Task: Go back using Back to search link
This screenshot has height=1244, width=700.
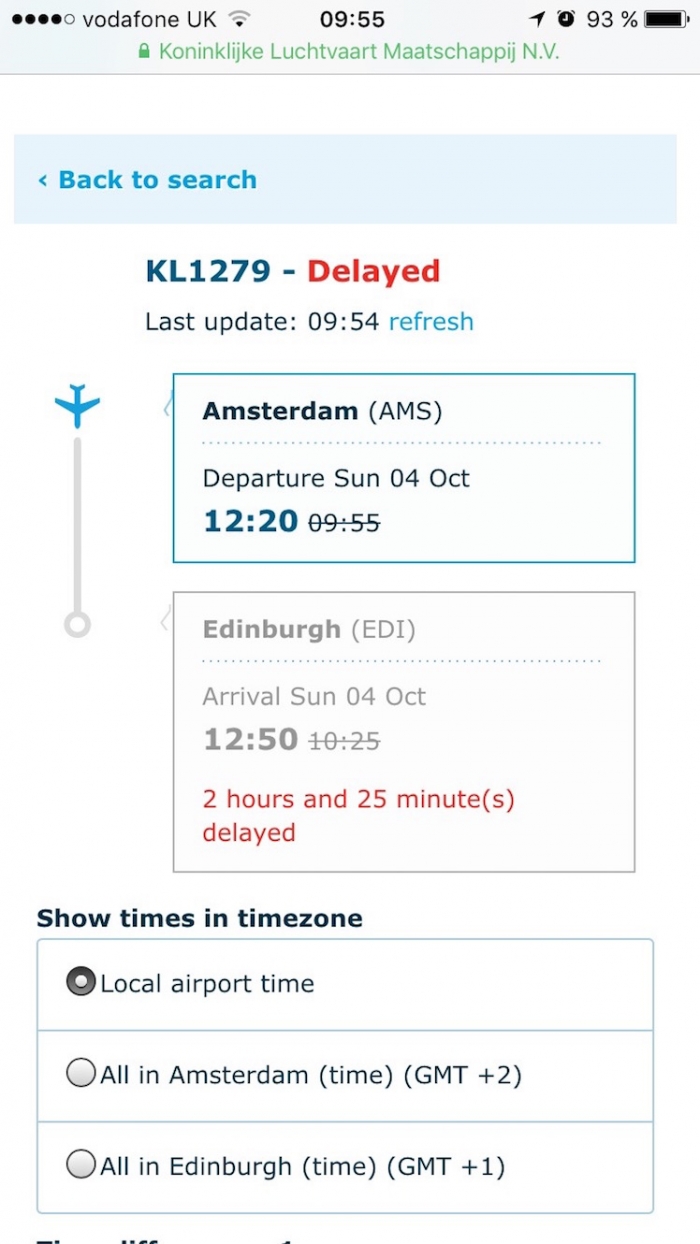Action: pyautogui.click(x=148, y=180)
